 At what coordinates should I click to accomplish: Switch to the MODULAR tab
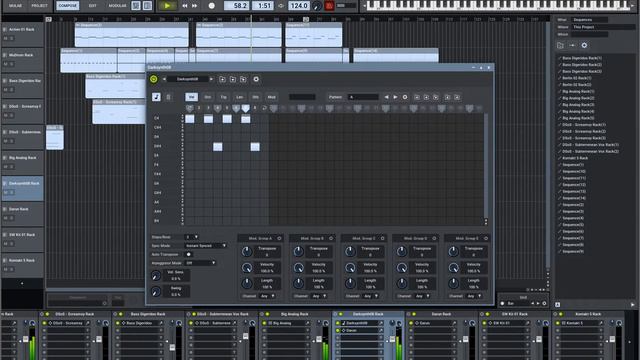point(118,6)
